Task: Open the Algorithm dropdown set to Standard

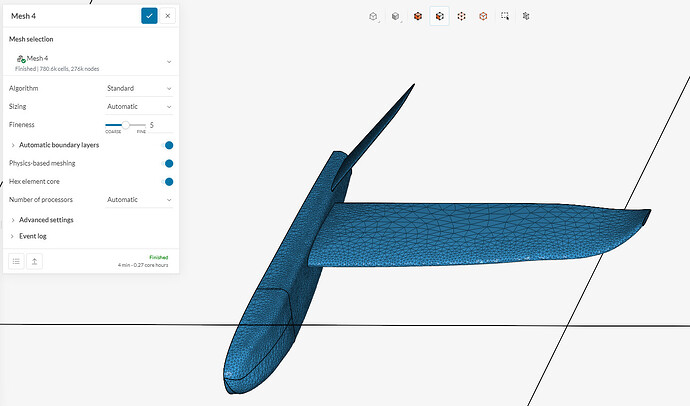Action: click(139, 88)
